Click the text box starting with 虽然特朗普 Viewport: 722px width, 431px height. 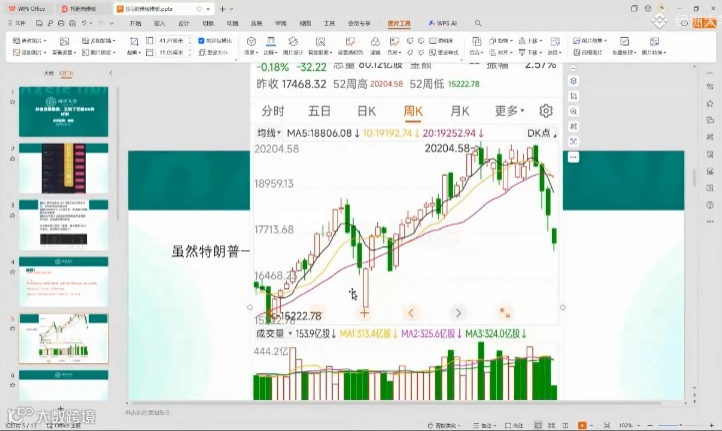(x=210, y=251)
